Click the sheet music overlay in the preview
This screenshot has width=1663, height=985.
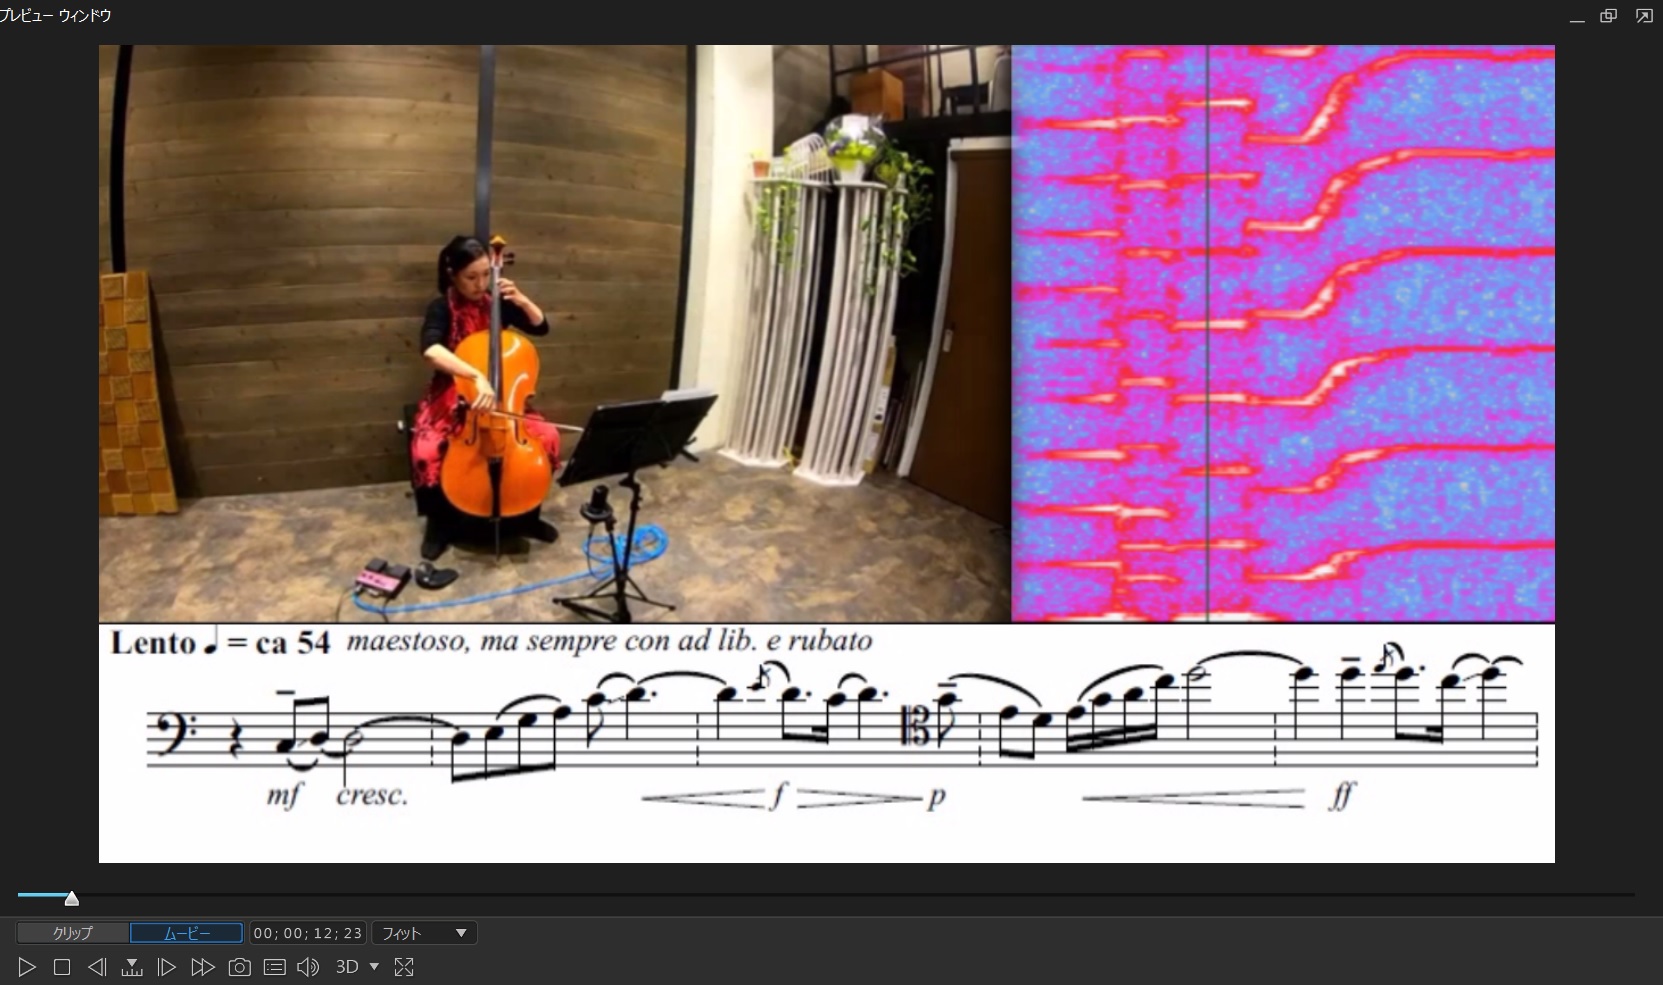pyautogui.click(x=827, y=743)
